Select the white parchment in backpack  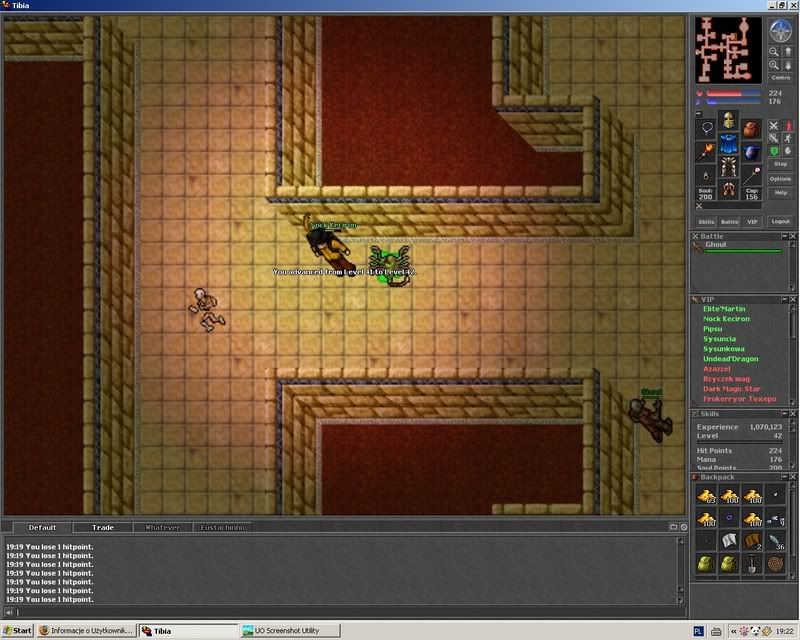coord(729,541)
